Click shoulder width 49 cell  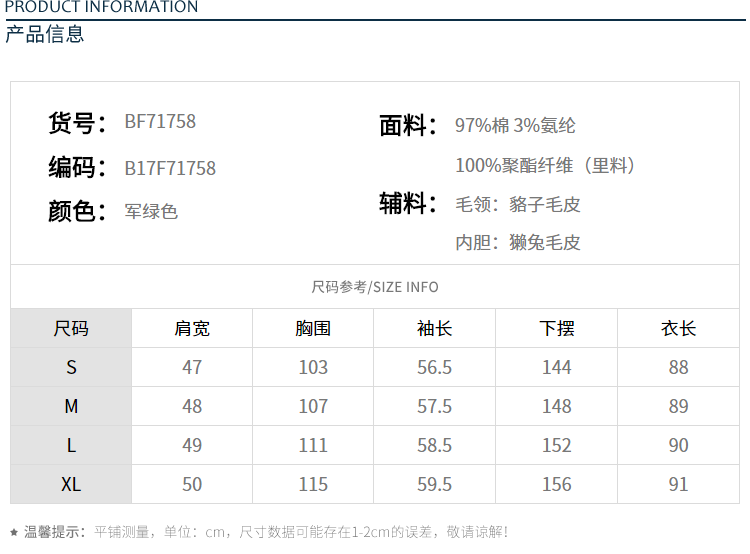(192, 445)
